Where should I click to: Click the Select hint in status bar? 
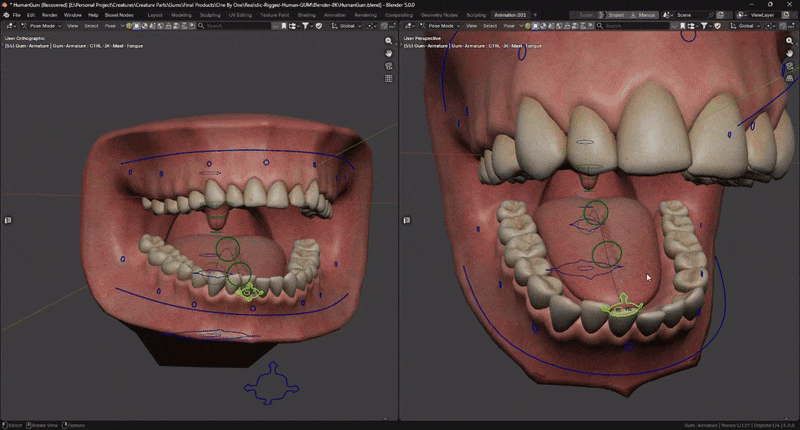point(12,425)
